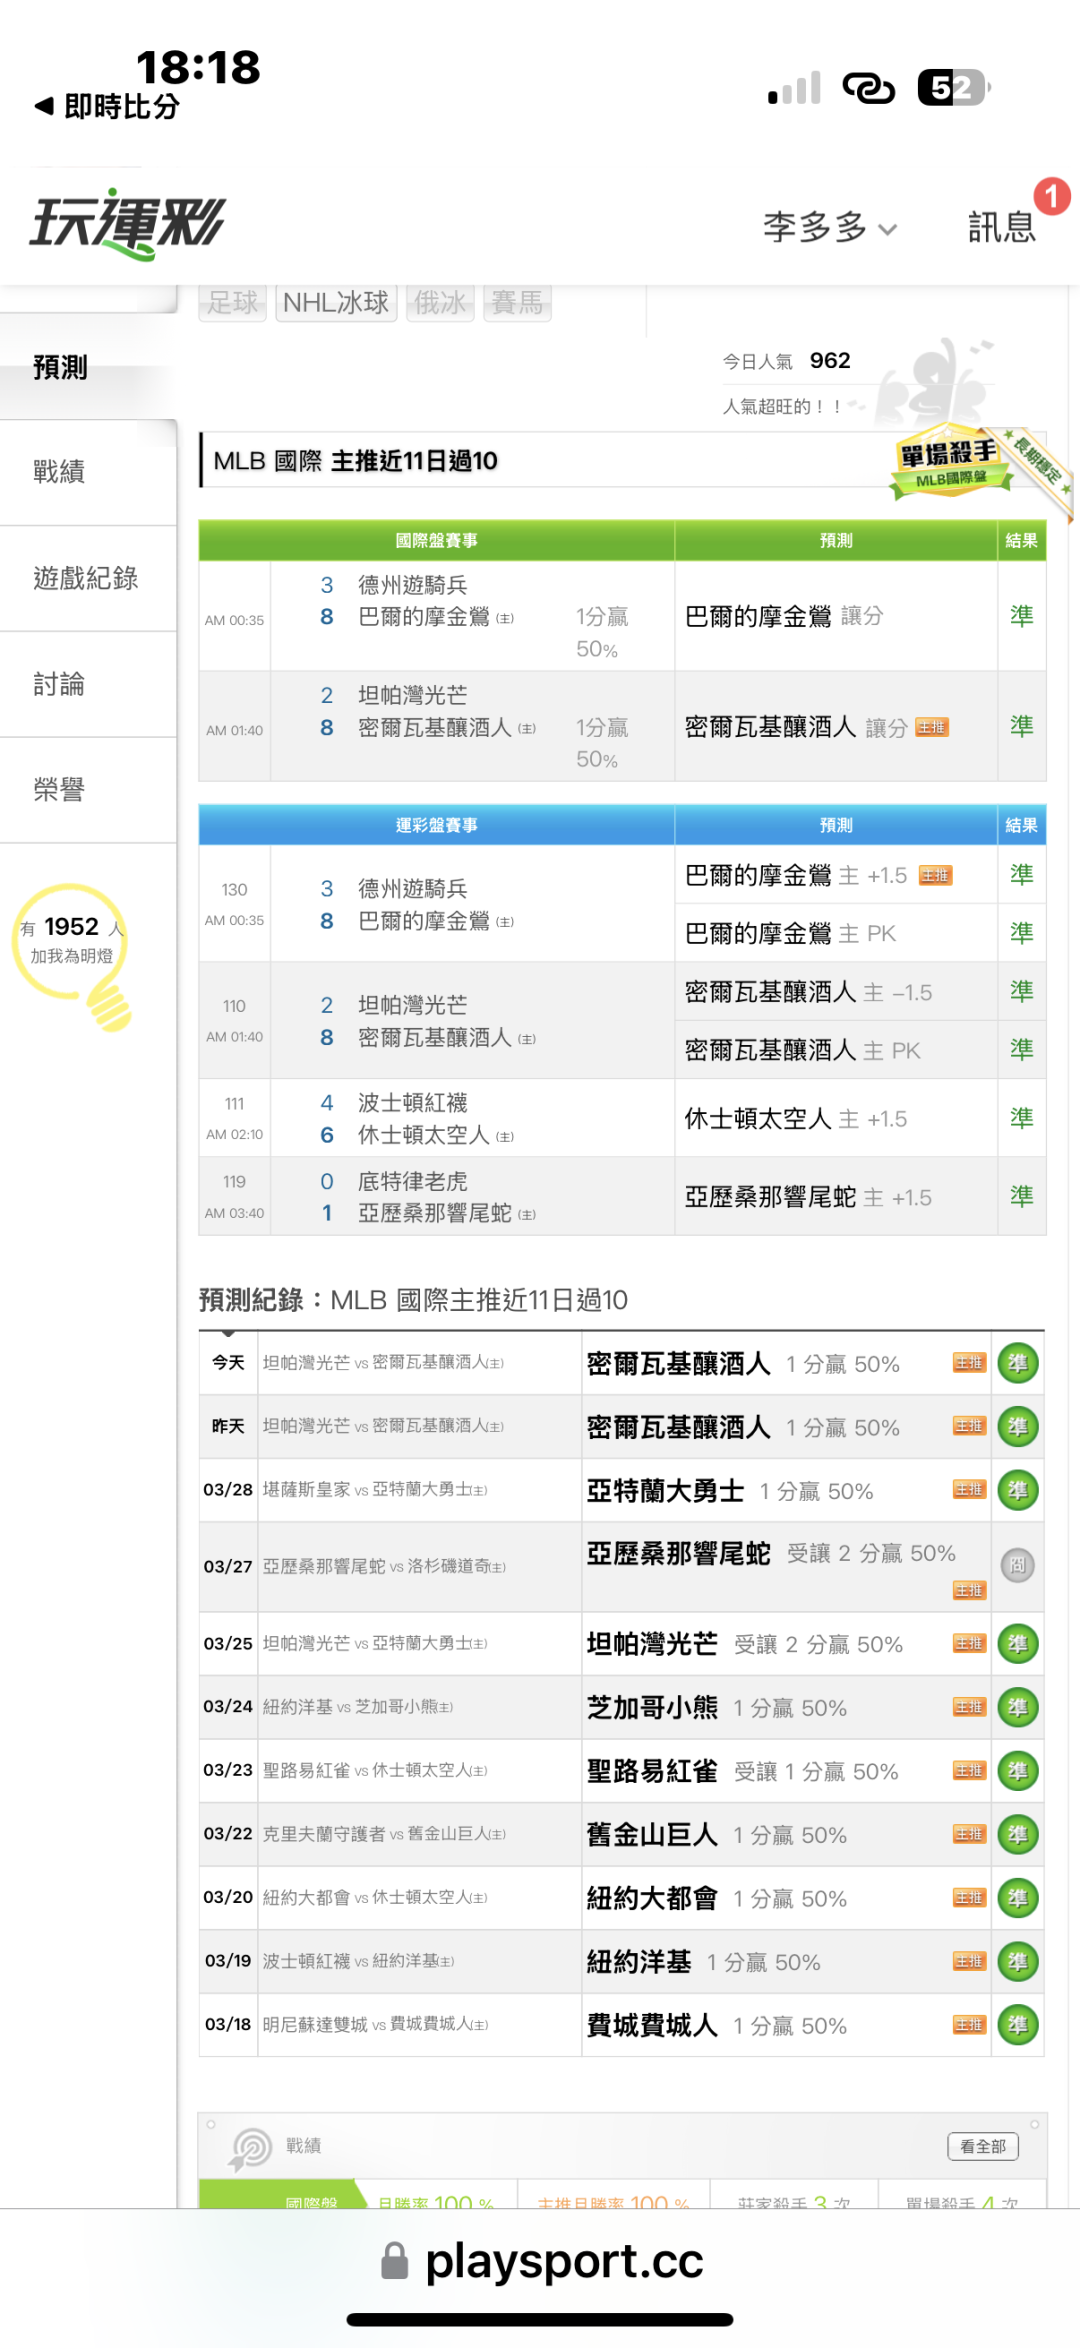Select the 俄冰 tab
This screenshot has height=2348, width=1080.
tap(440, 302)
